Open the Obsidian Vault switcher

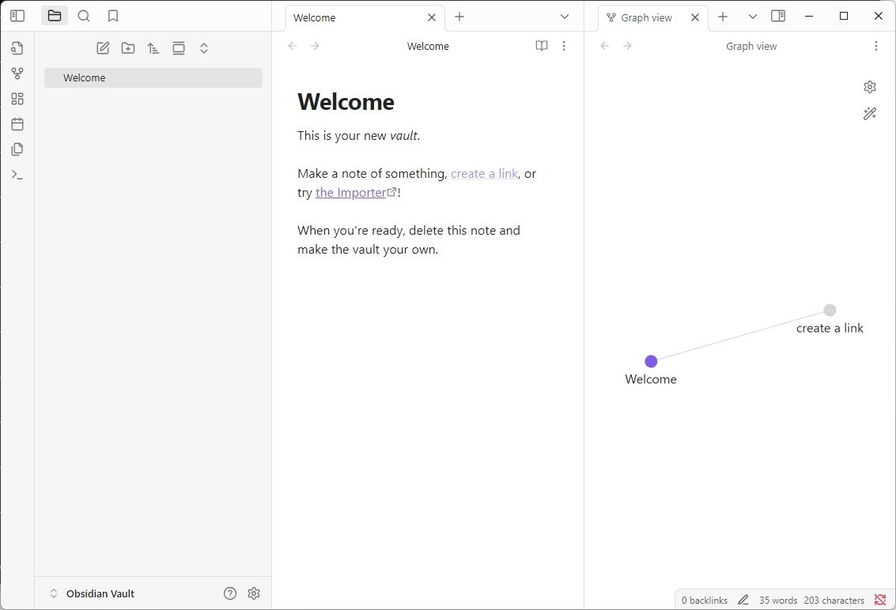92,593
